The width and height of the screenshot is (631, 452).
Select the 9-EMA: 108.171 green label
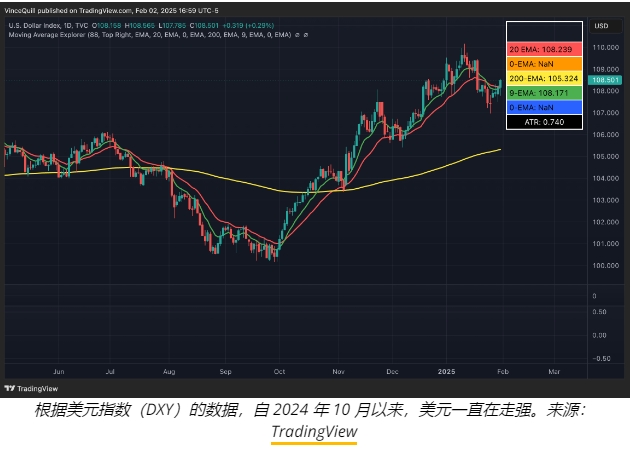(x=544, y=93)
